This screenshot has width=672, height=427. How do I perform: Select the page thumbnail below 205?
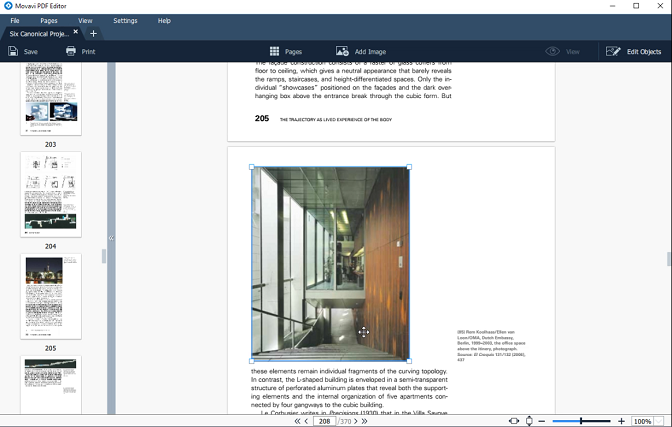51,385
